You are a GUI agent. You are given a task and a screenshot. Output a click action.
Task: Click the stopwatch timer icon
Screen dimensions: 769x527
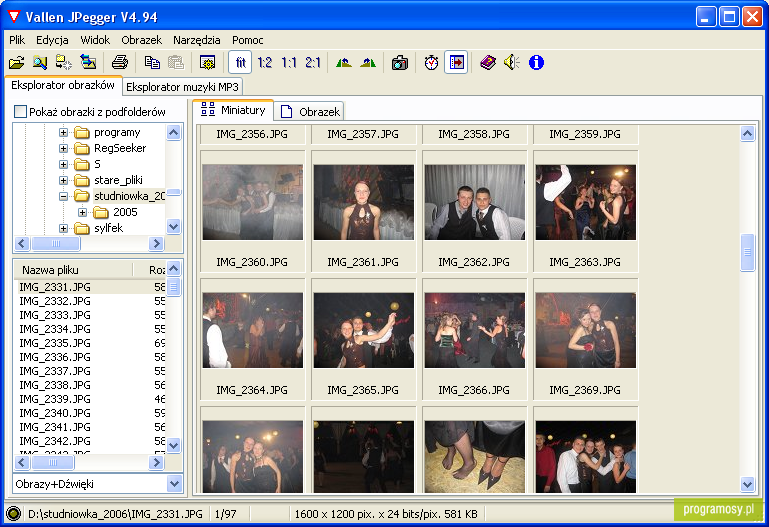pyautogui.click(x=432, y=63)
